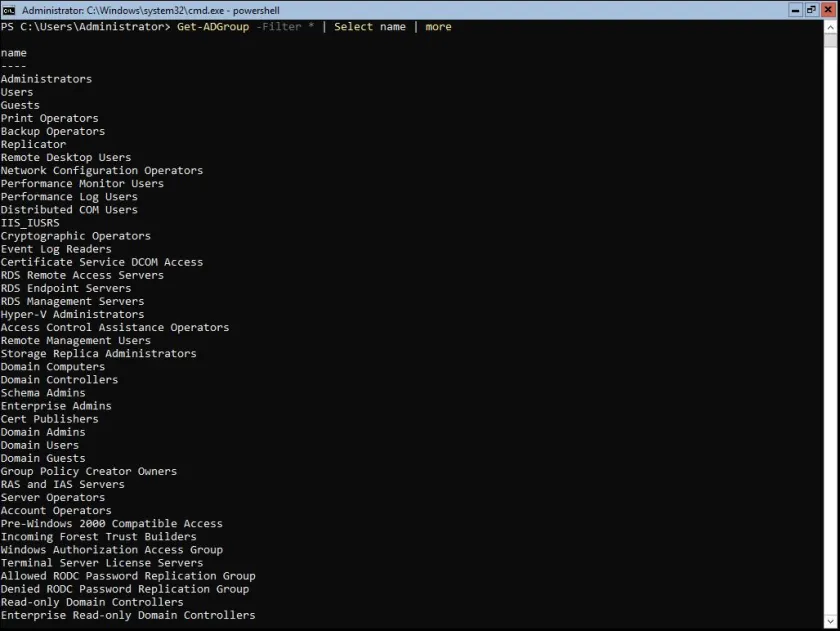Click the scrollbar up arrow
840x631 pixels.
(x=831, y=26)
